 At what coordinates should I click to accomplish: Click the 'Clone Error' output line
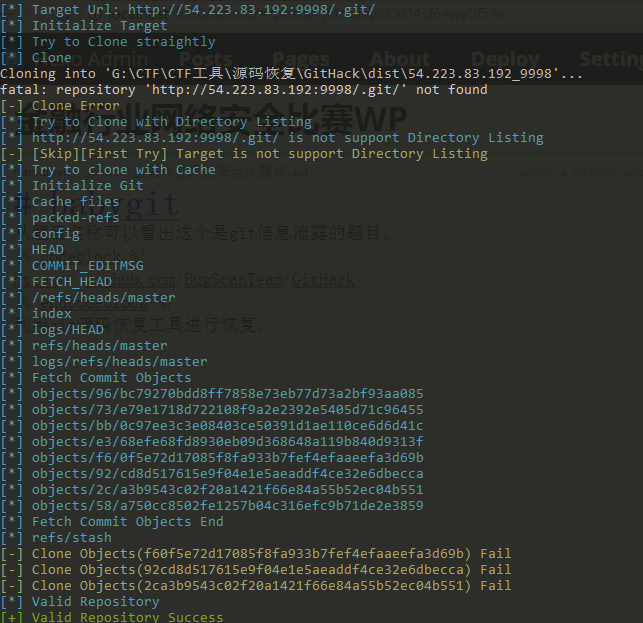(75, 106)
